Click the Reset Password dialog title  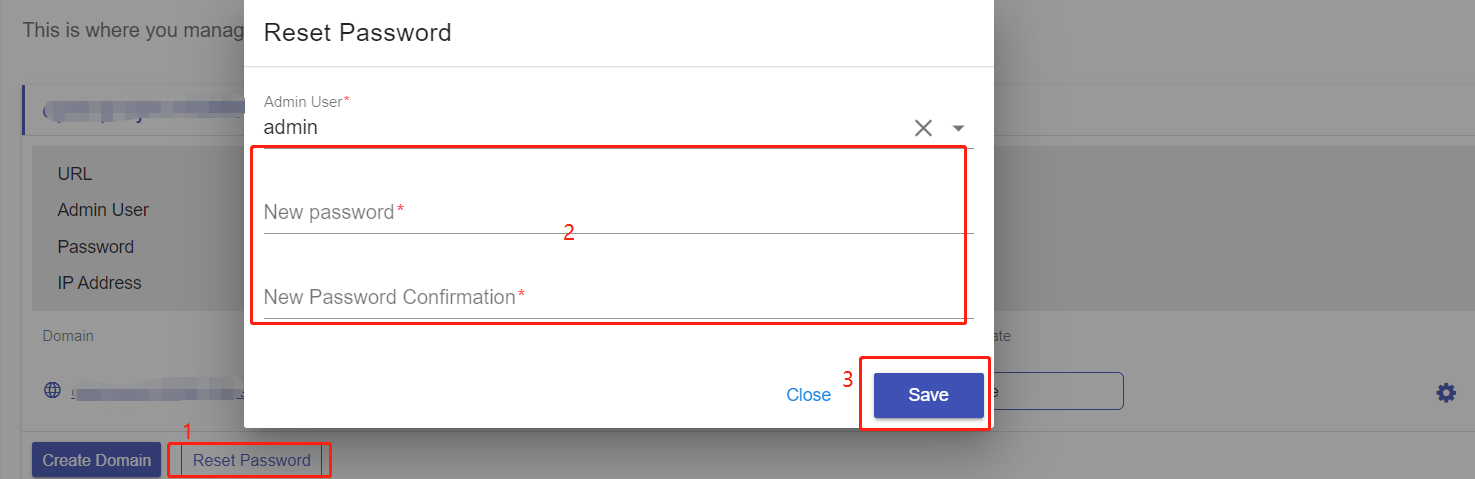(357, 33)
